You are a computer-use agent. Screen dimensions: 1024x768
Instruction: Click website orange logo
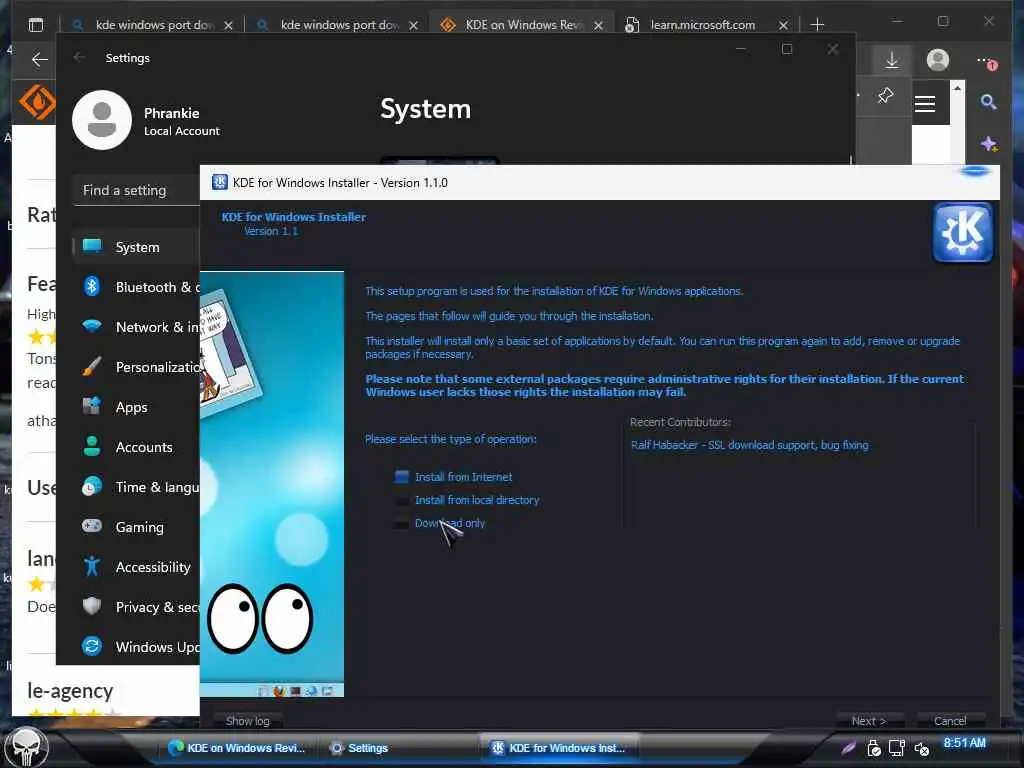click(x=37, y=102)
